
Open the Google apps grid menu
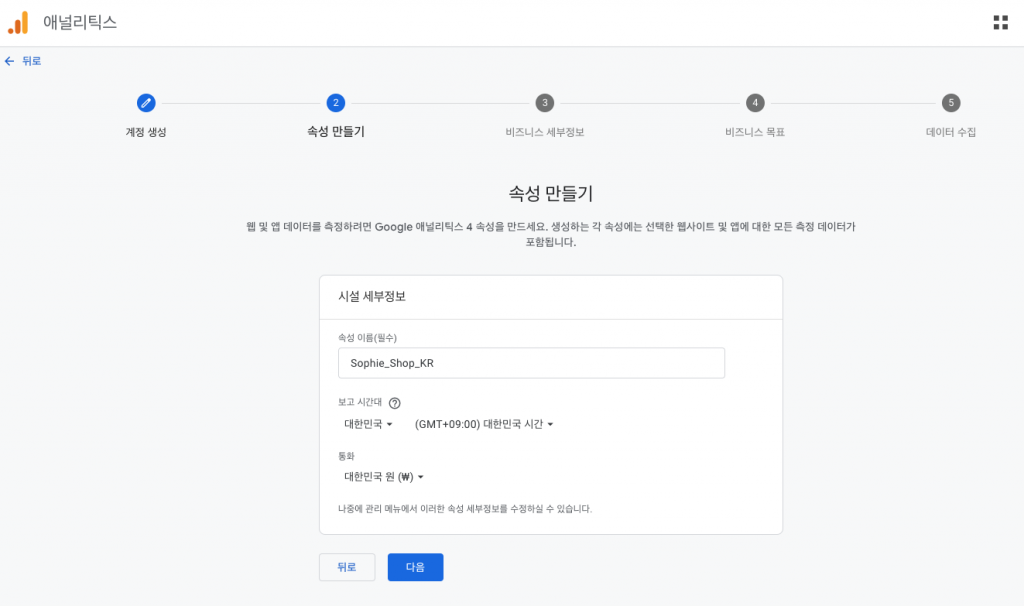click(x=1000, y=21)
